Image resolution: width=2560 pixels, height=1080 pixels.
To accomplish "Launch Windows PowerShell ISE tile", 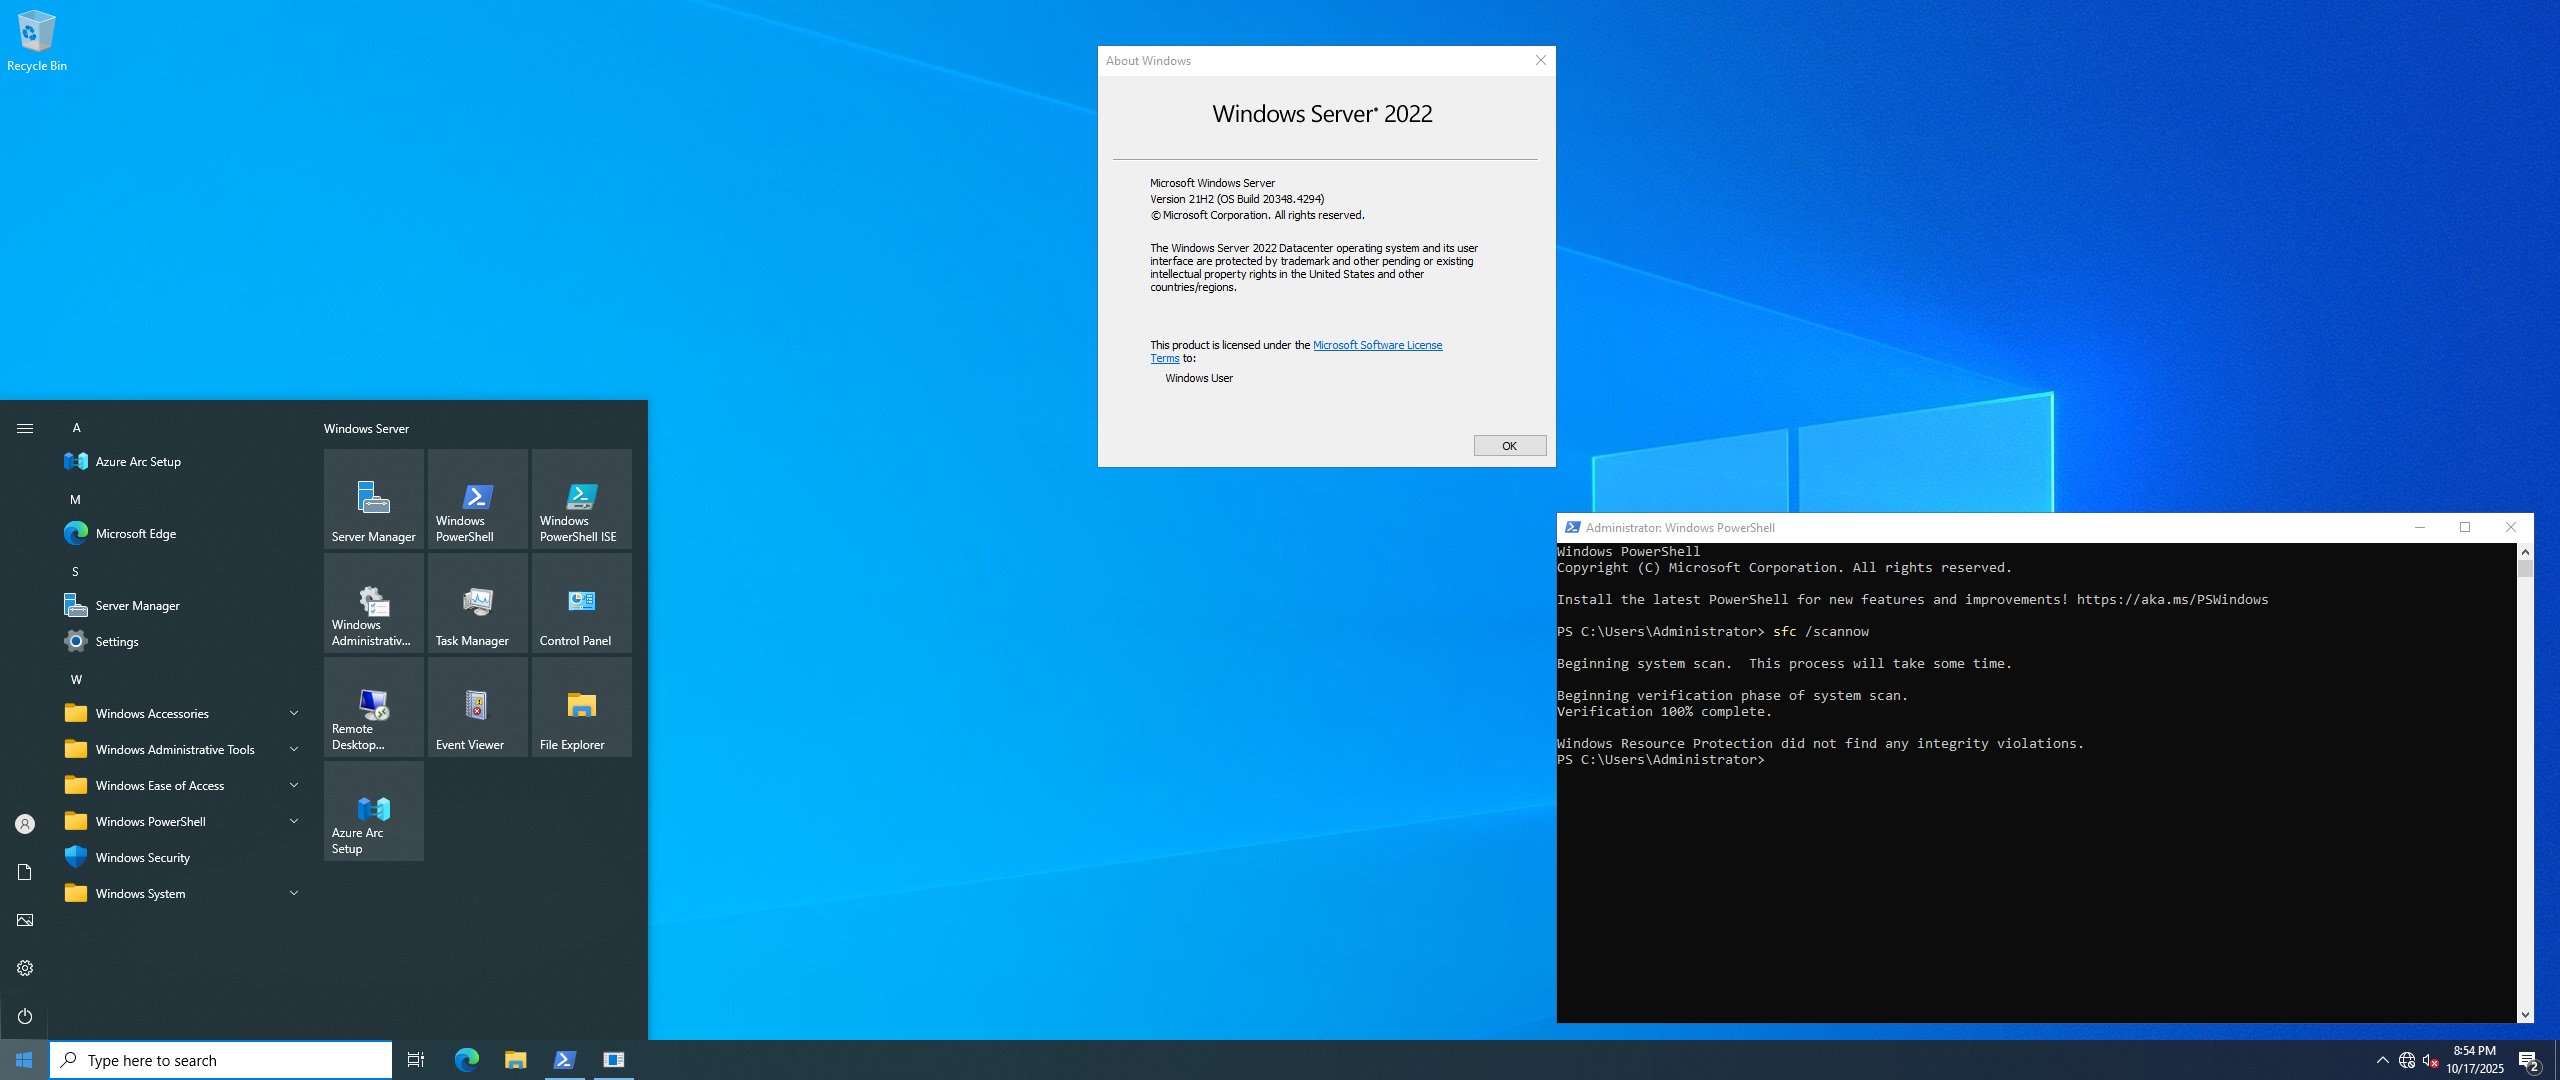I will click(581, 499).
